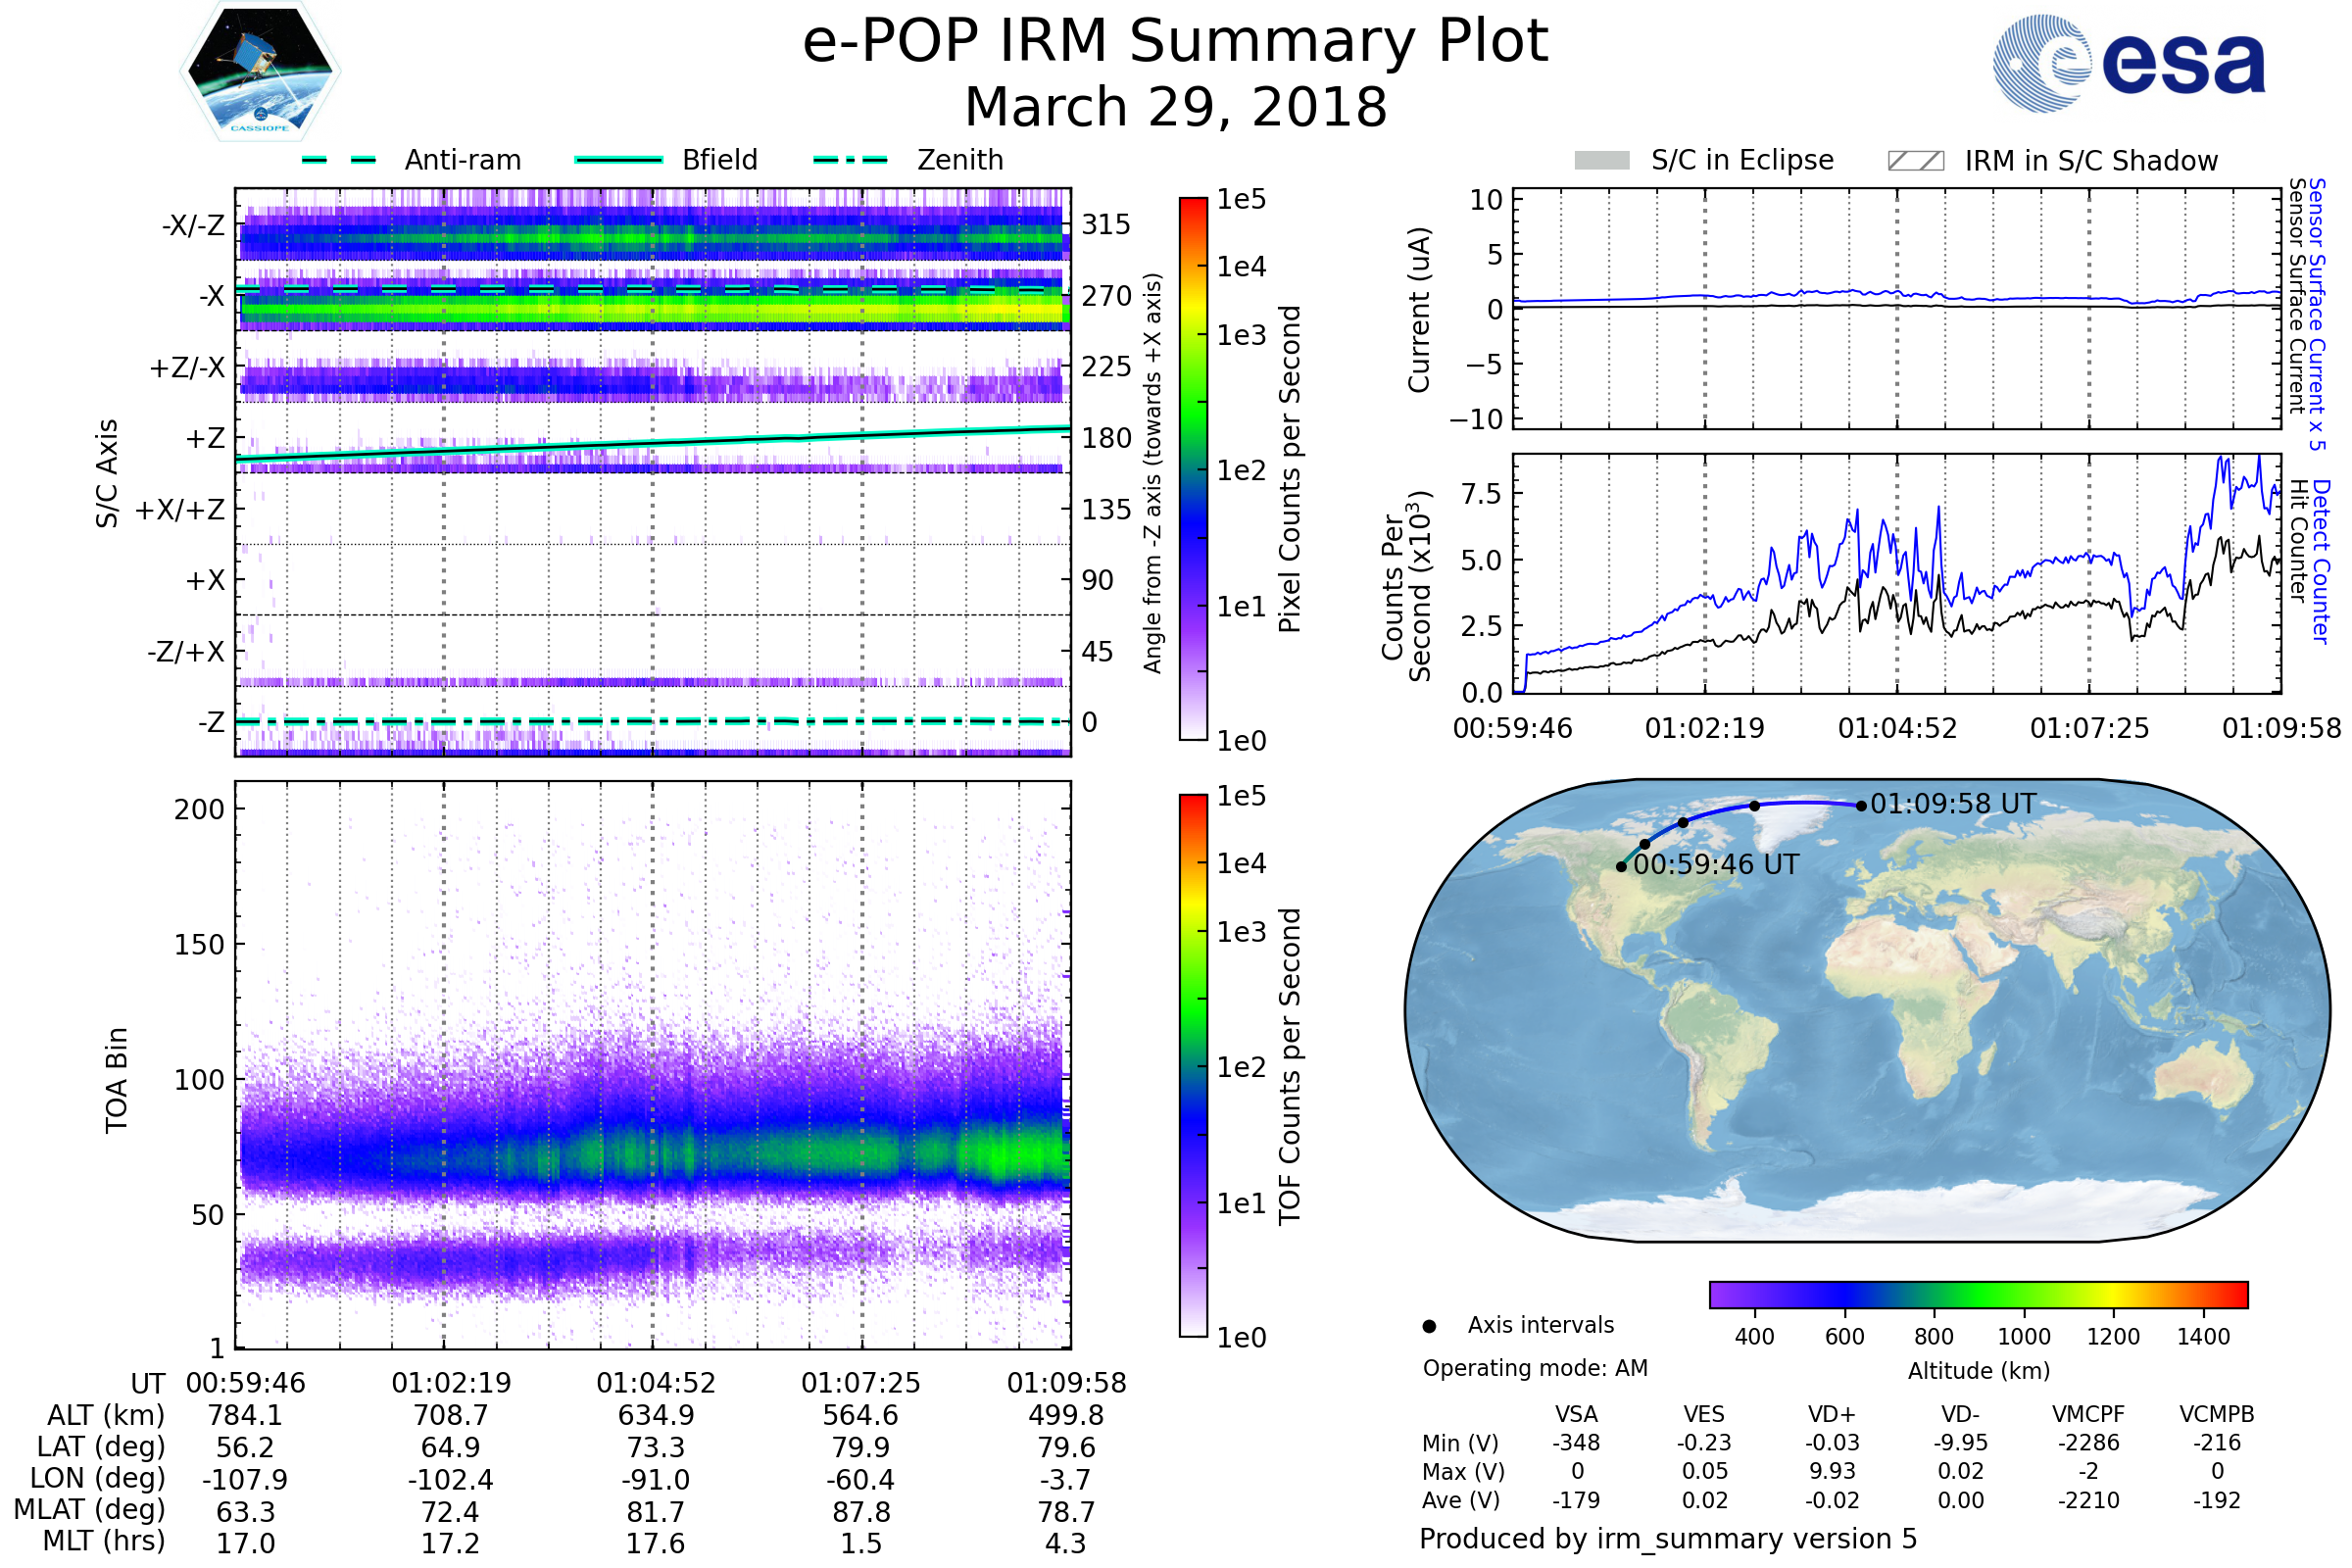Click the Pixel Counts per Second colorbar
Screen dimensions: 2352x1568
click(1193, 470)
